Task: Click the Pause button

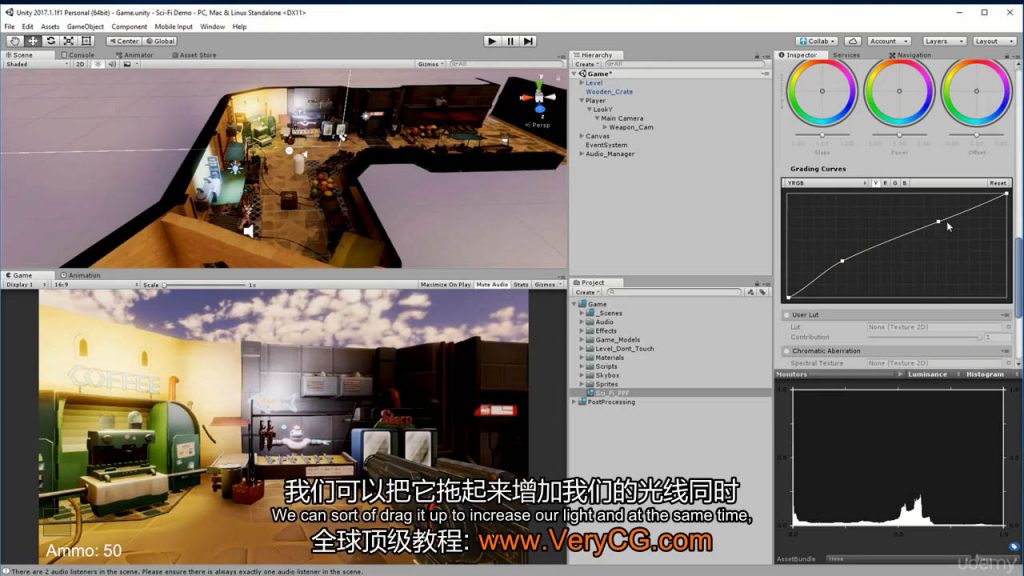Action: click(510, 41)
